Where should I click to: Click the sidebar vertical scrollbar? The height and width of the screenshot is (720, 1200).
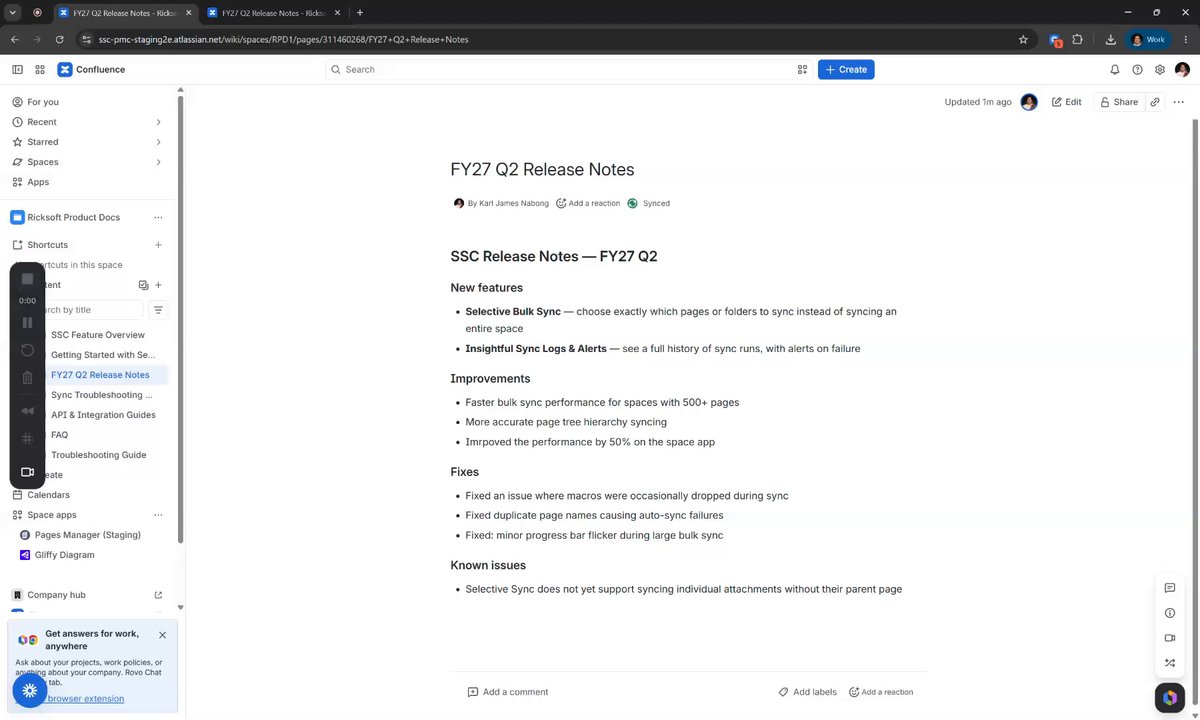[x=181, y=320]
